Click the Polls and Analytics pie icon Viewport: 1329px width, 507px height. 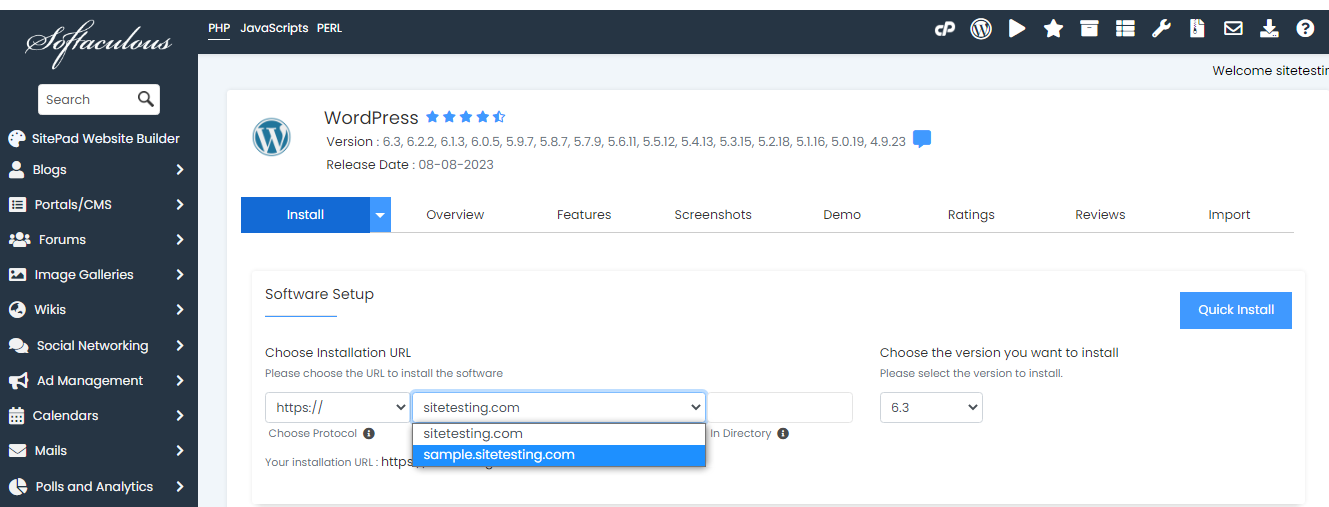tap(17, 487)
